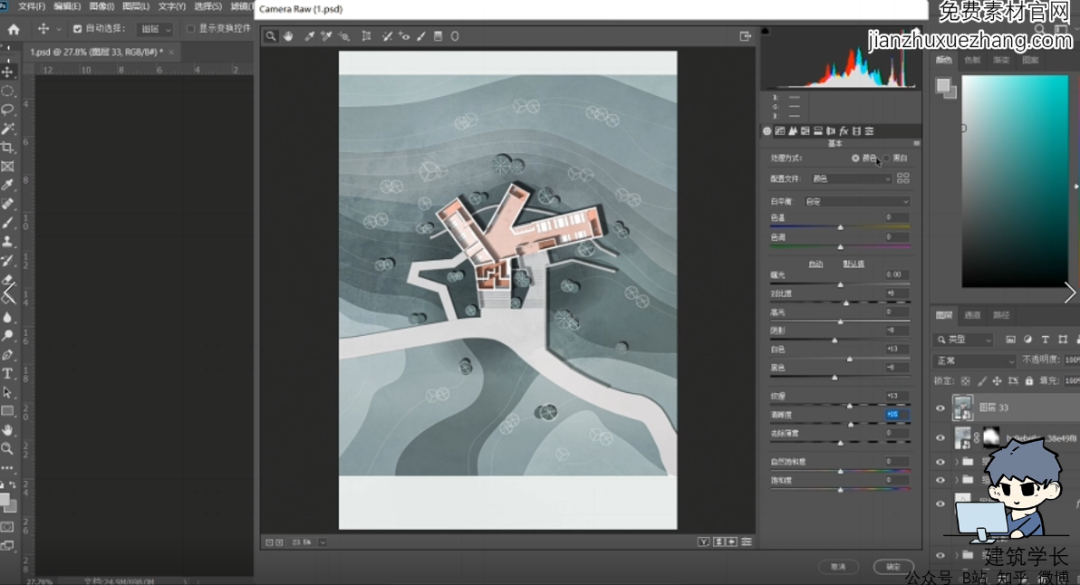Switch to the 通道 channels tab
The height and width of the screenshot is (585, 1080).
(x=972, y=315)
